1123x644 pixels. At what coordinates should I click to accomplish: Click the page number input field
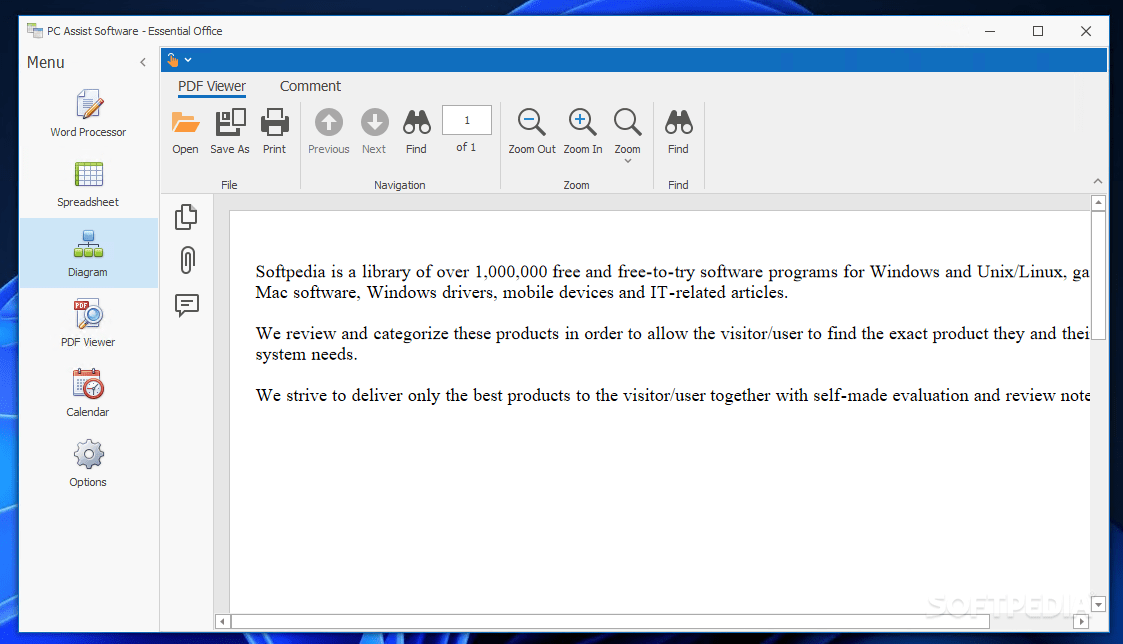[466, 119]
